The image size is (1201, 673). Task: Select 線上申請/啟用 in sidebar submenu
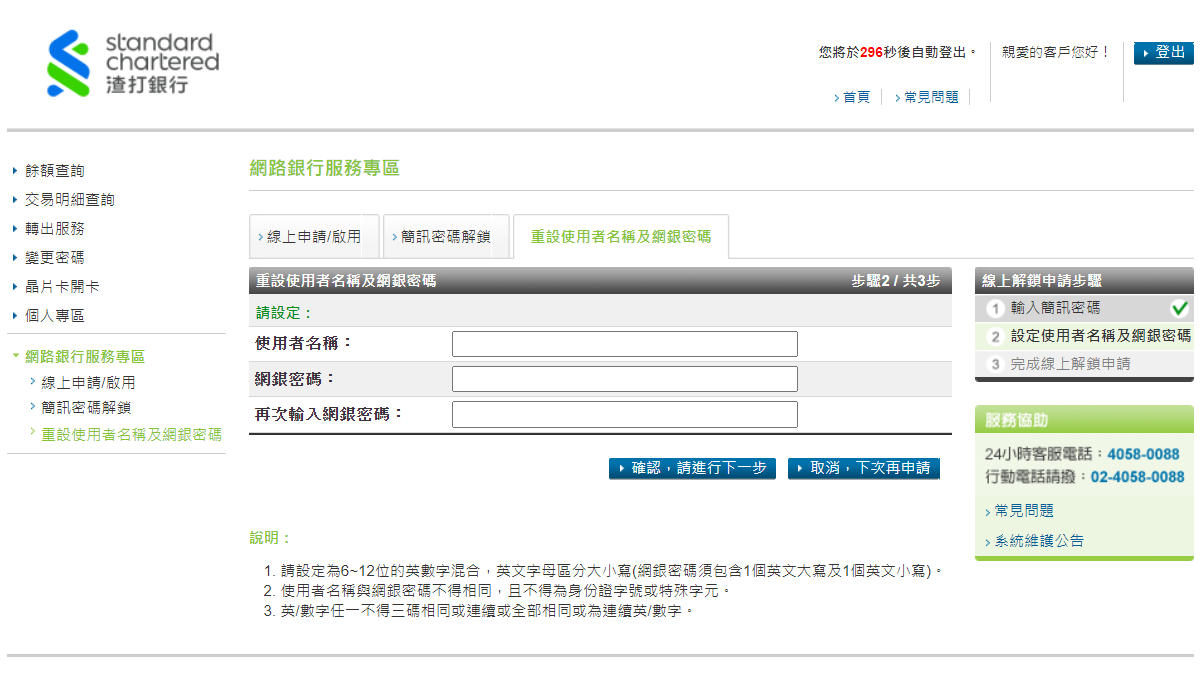(x=88, y=383)
